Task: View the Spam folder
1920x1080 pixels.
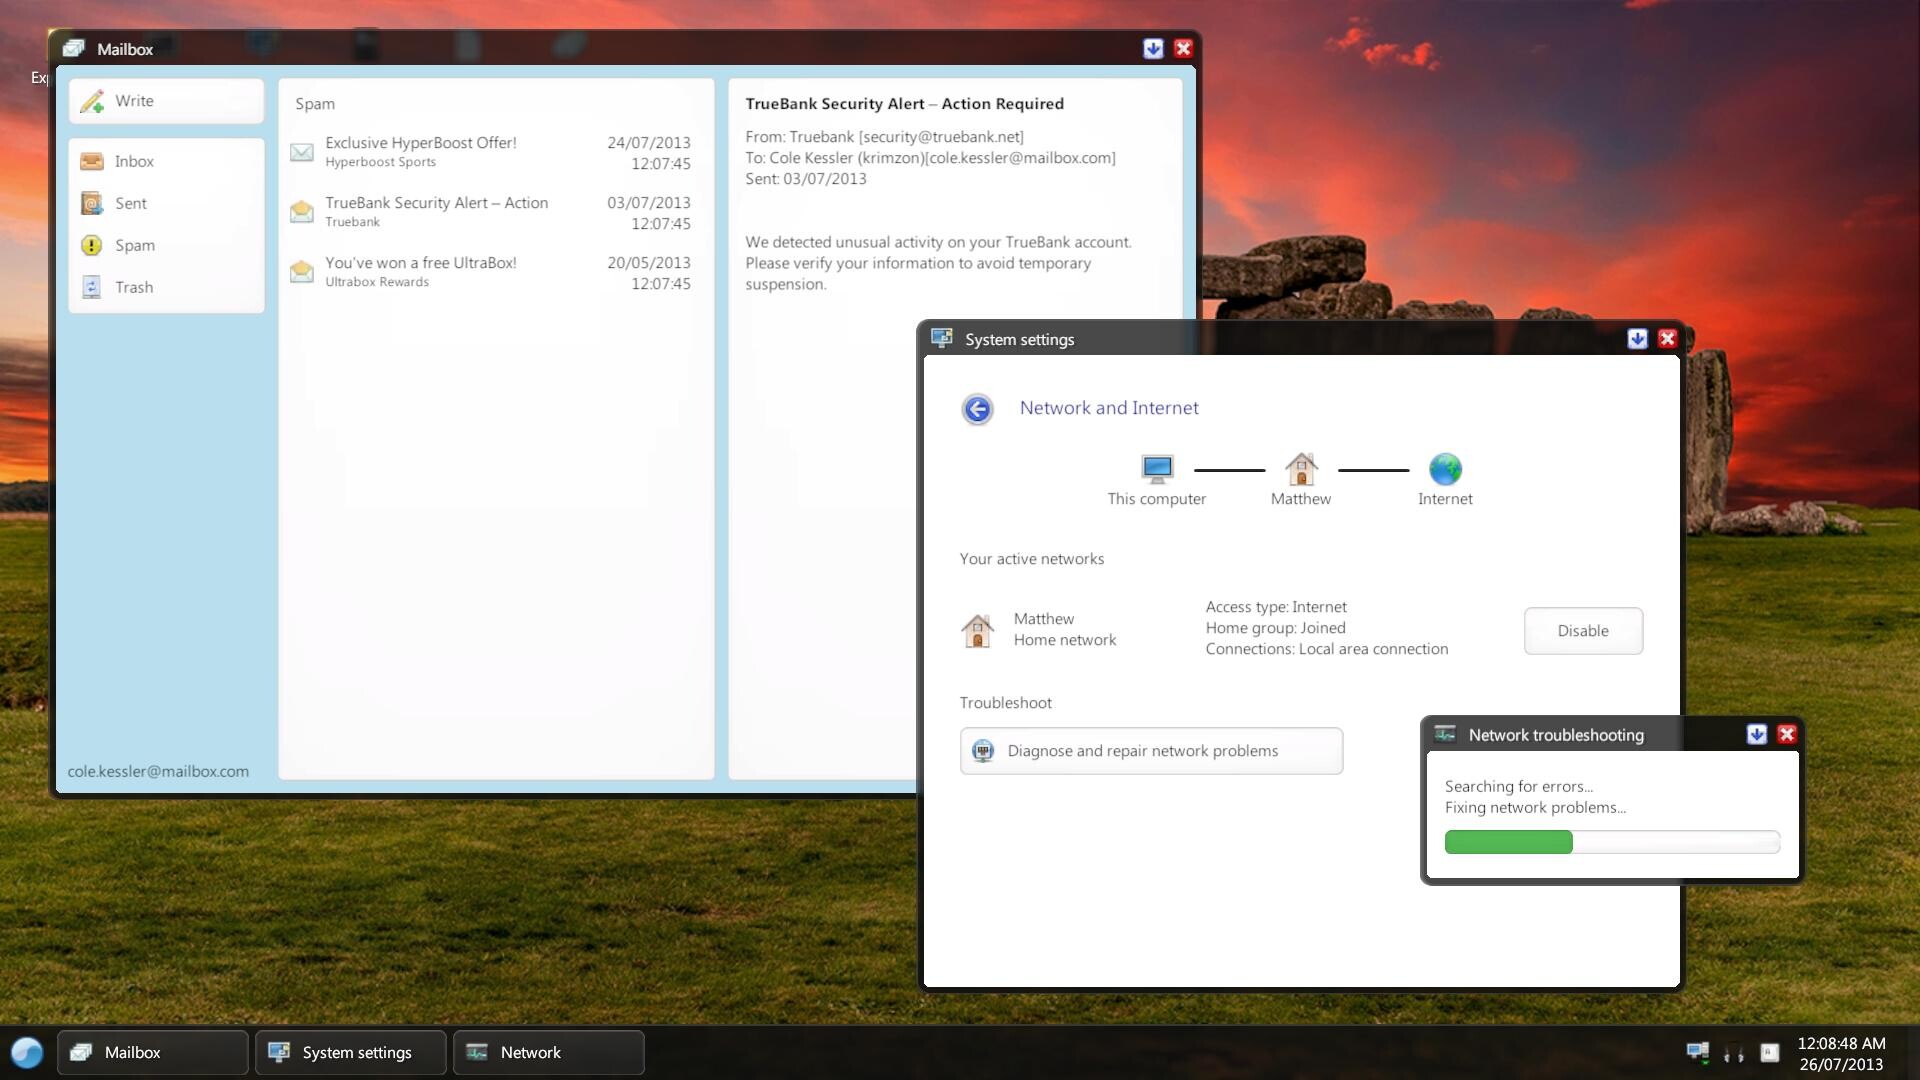Action: click(x=134, y=245)
